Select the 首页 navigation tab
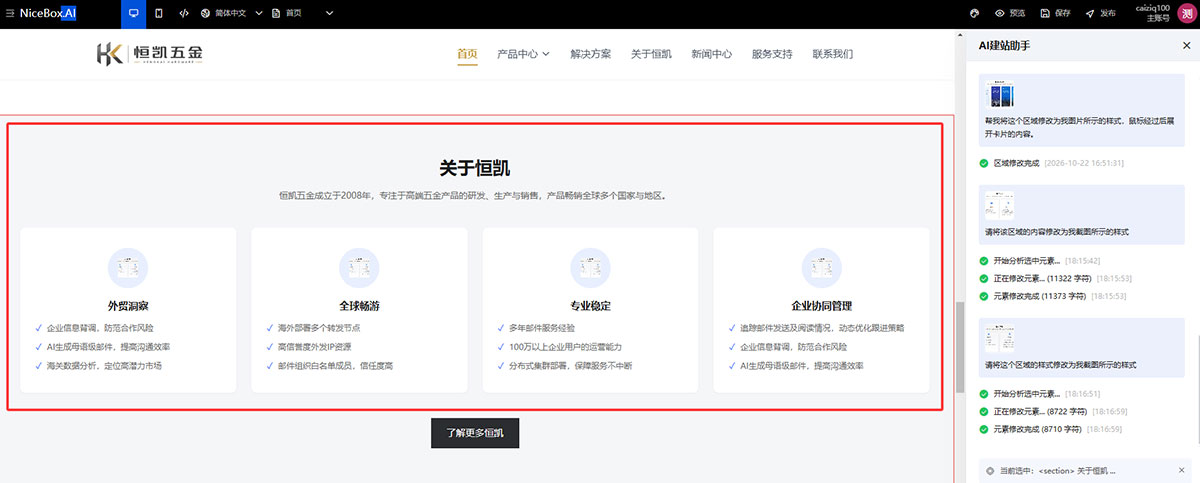 point(467,54)
